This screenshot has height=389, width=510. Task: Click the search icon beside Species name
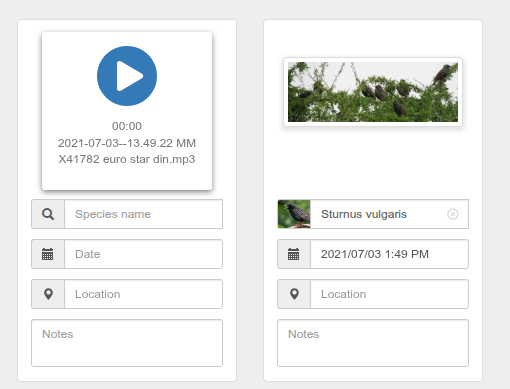tap(48, 214)
